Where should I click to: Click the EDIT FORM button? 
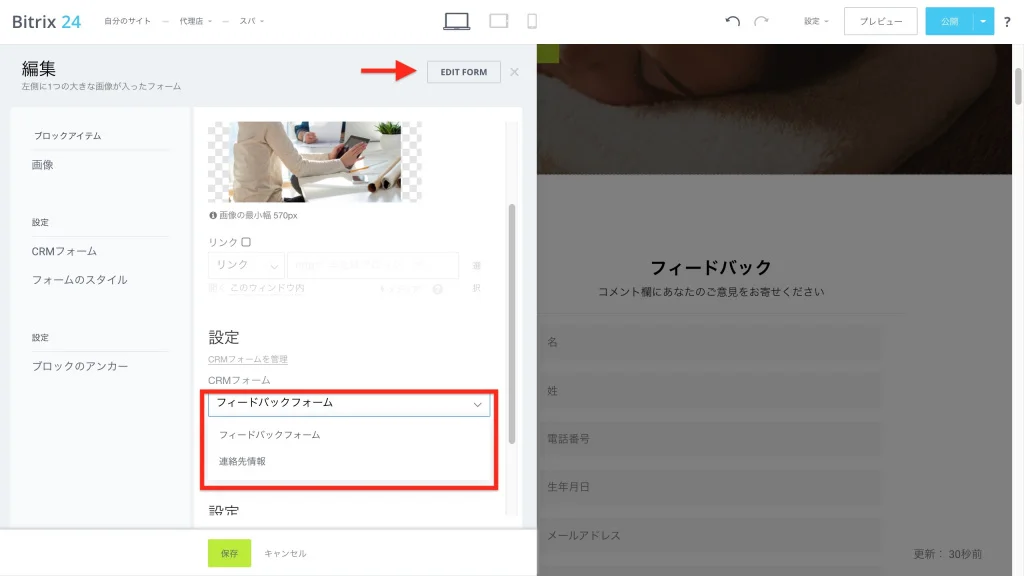click(464, 72)
